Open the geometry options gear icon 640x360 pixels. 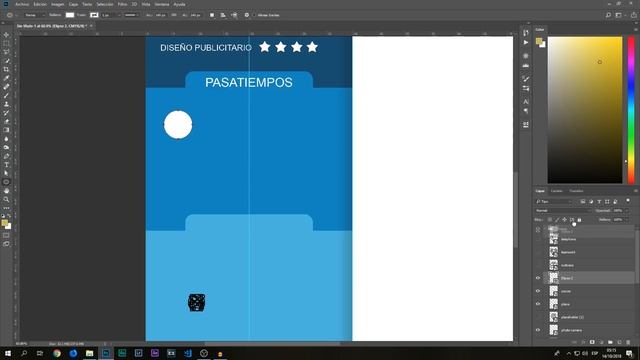[247, 15]
